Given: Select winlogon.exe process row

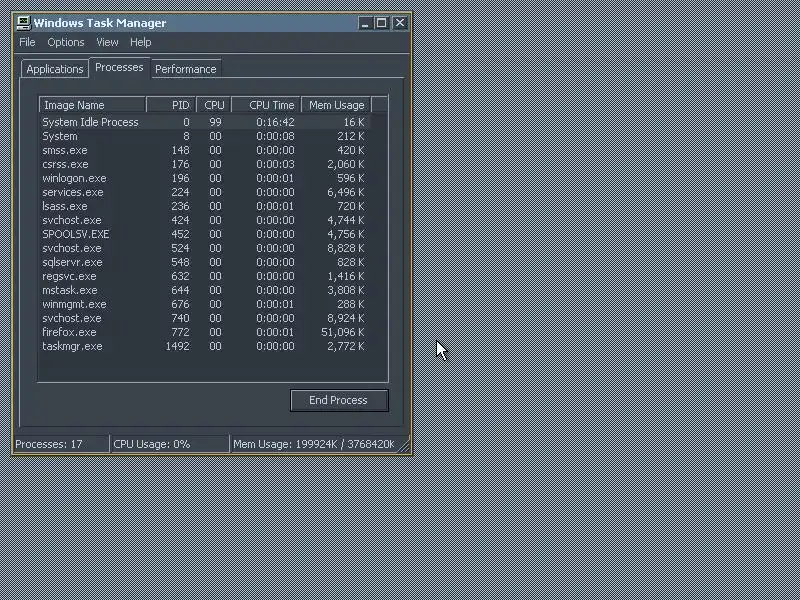Looking at the screenshot, I should point(205,179).
